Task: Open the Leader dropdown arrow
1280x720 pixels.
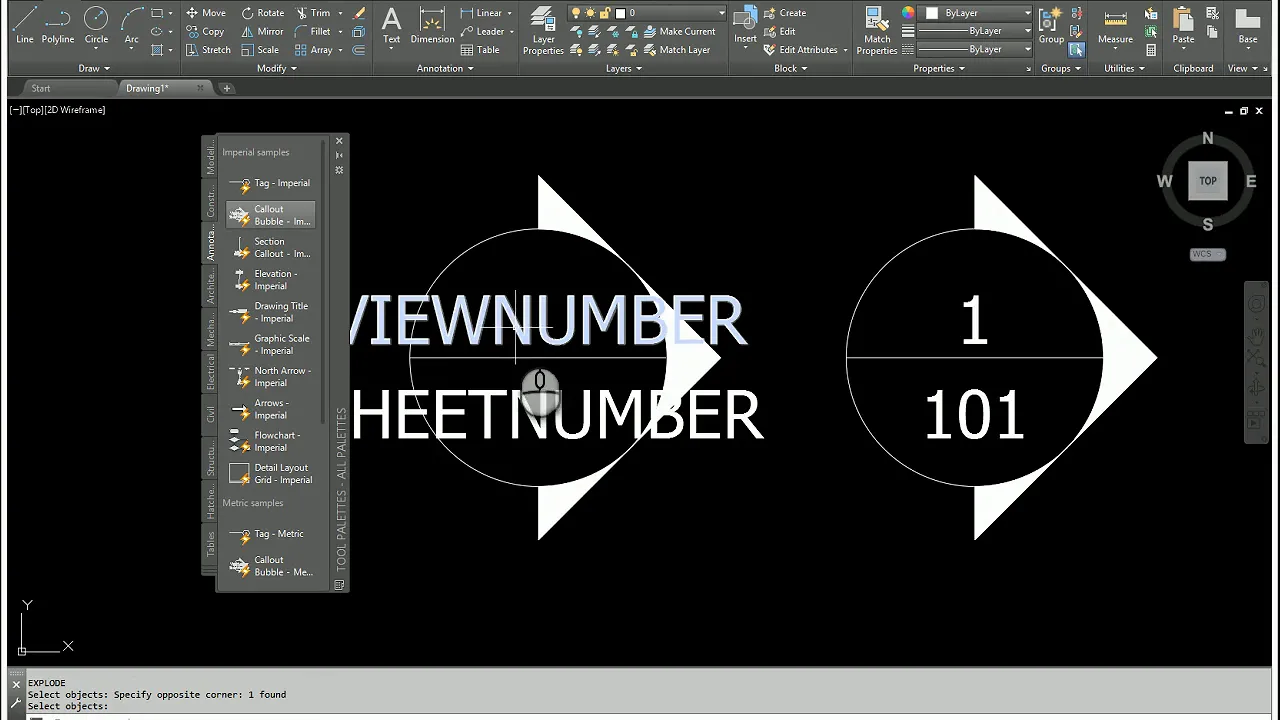Action: 511,31
